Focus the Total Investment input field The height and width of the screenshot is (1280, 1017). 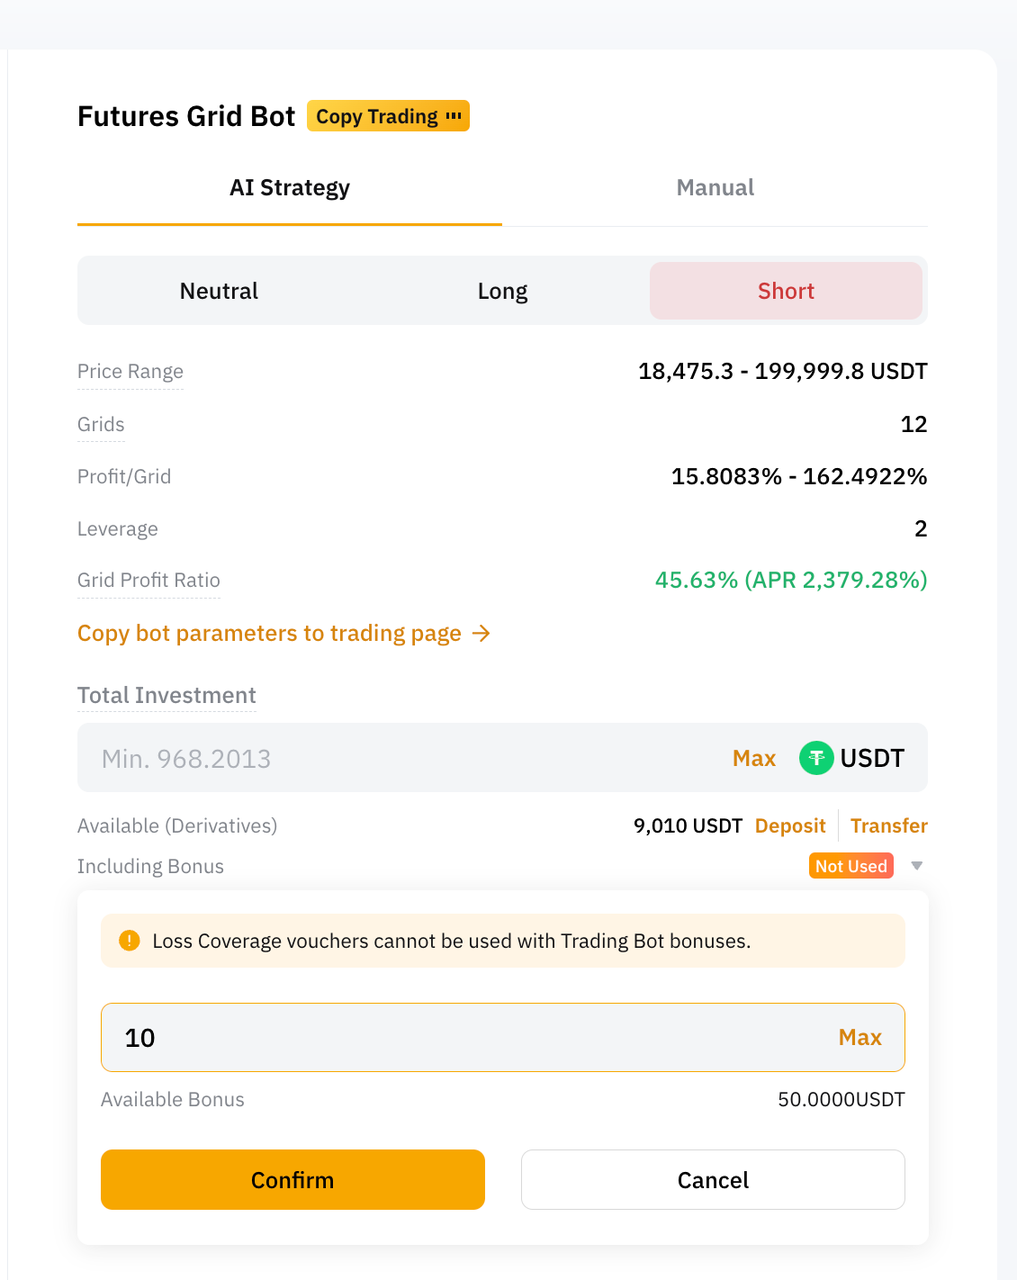pos(400,758)
